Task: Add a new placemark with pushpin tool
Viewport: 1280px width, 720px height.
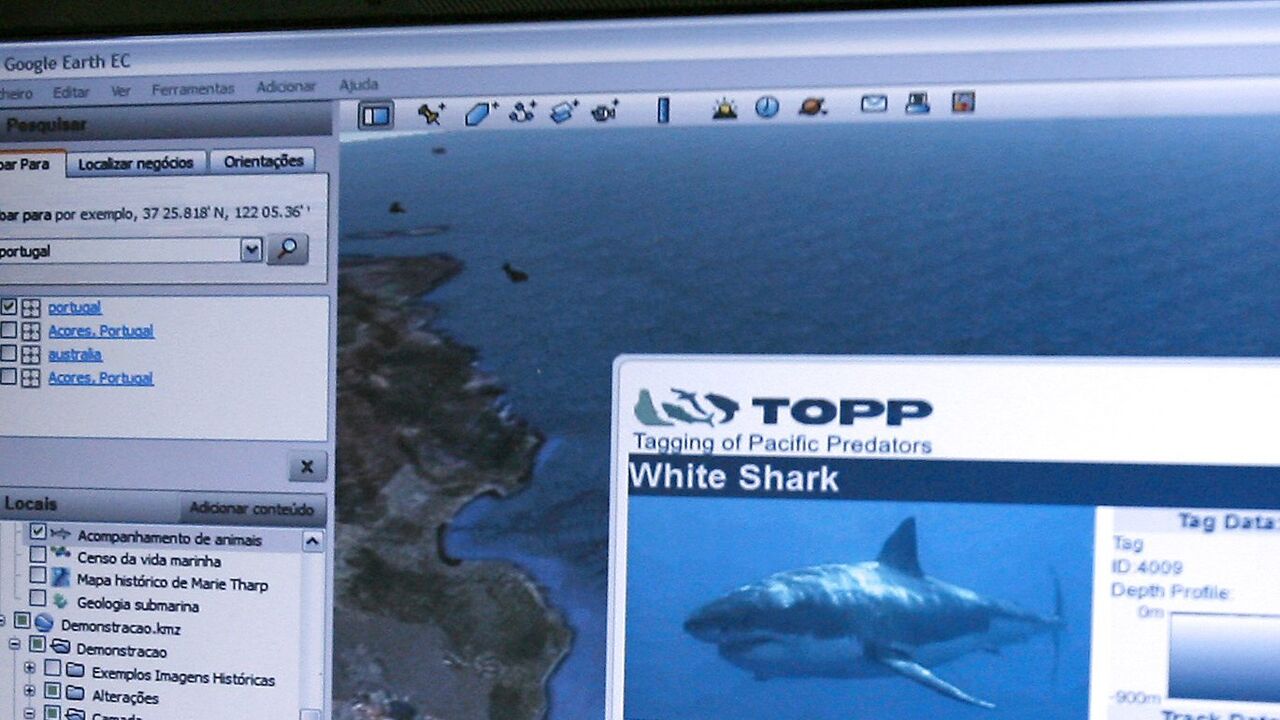Action: tap(430, 113)
